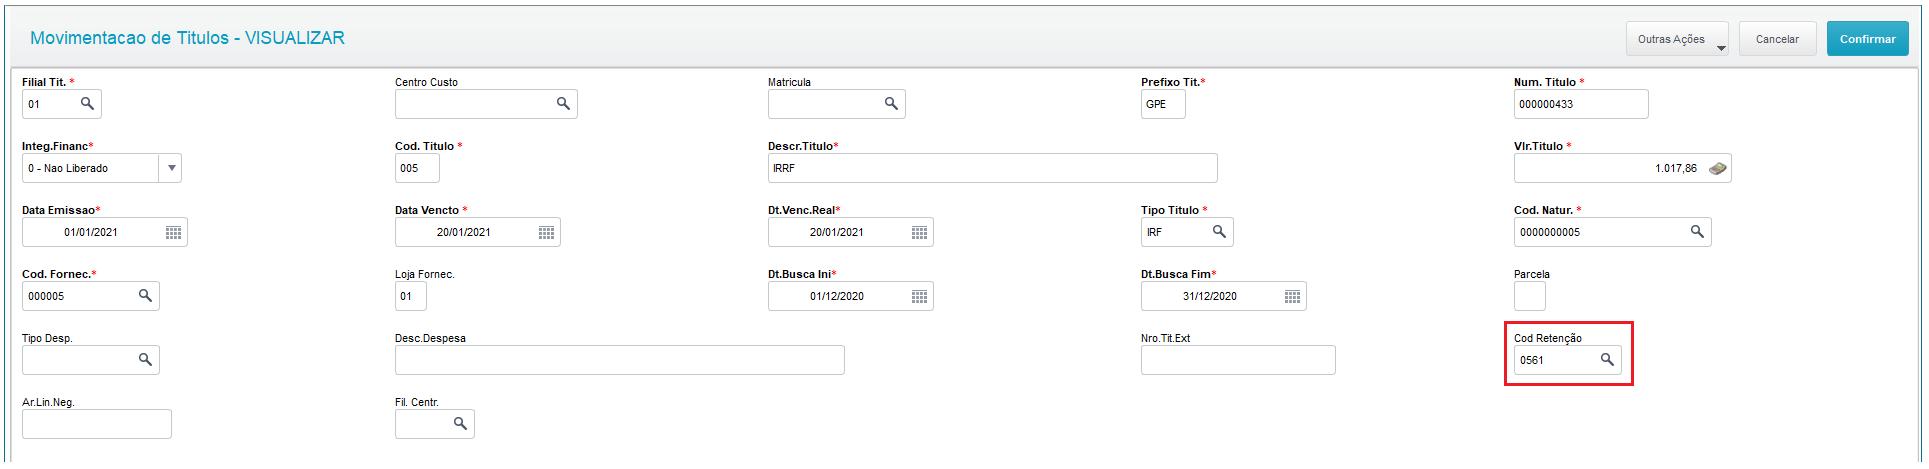
Task: Open lookup search for Centro Custo field
Action: click(563, 103)
